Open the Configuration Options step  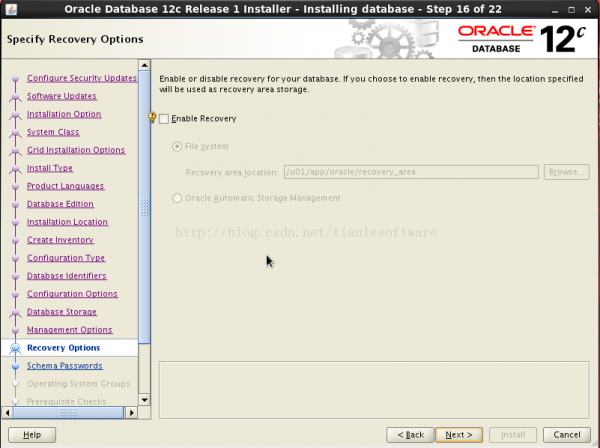tap(72, 294)
